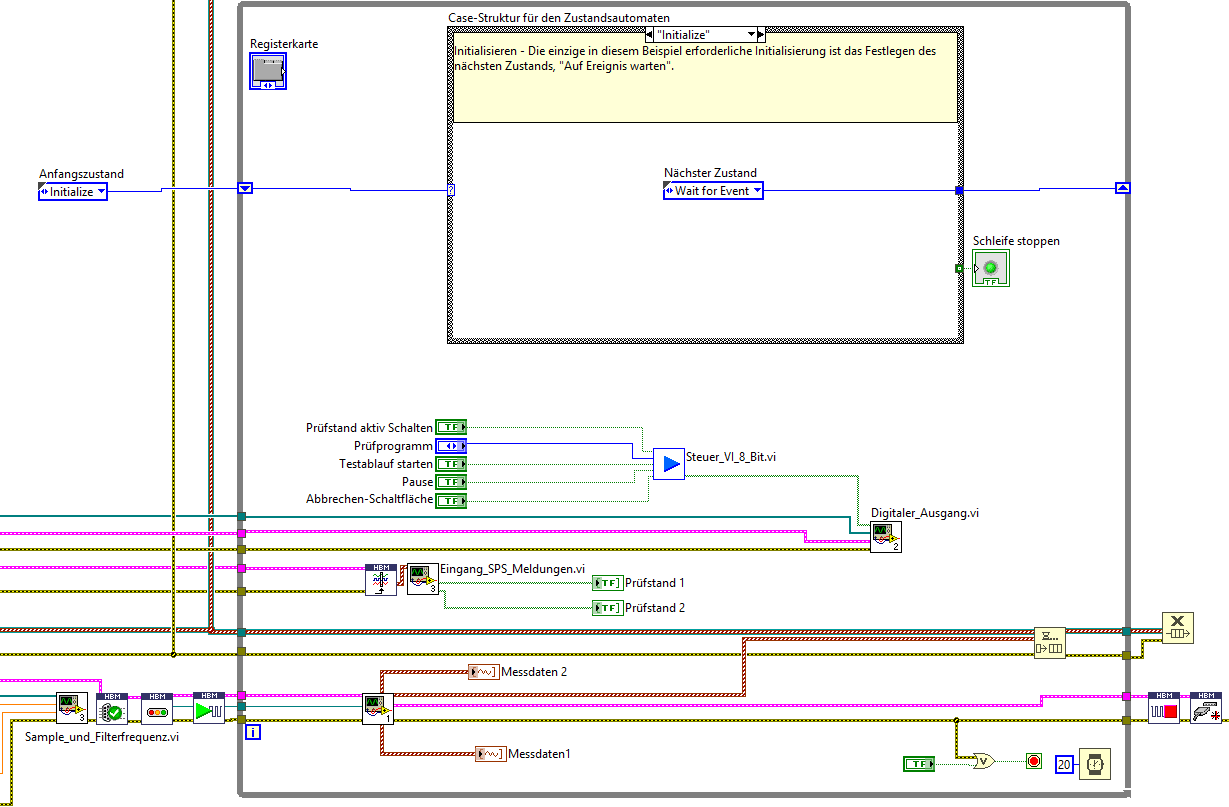This screenshot has height=807, width=1229.
Task: Select the HBM node with green checkmark
Action: (x=113, y=708)
